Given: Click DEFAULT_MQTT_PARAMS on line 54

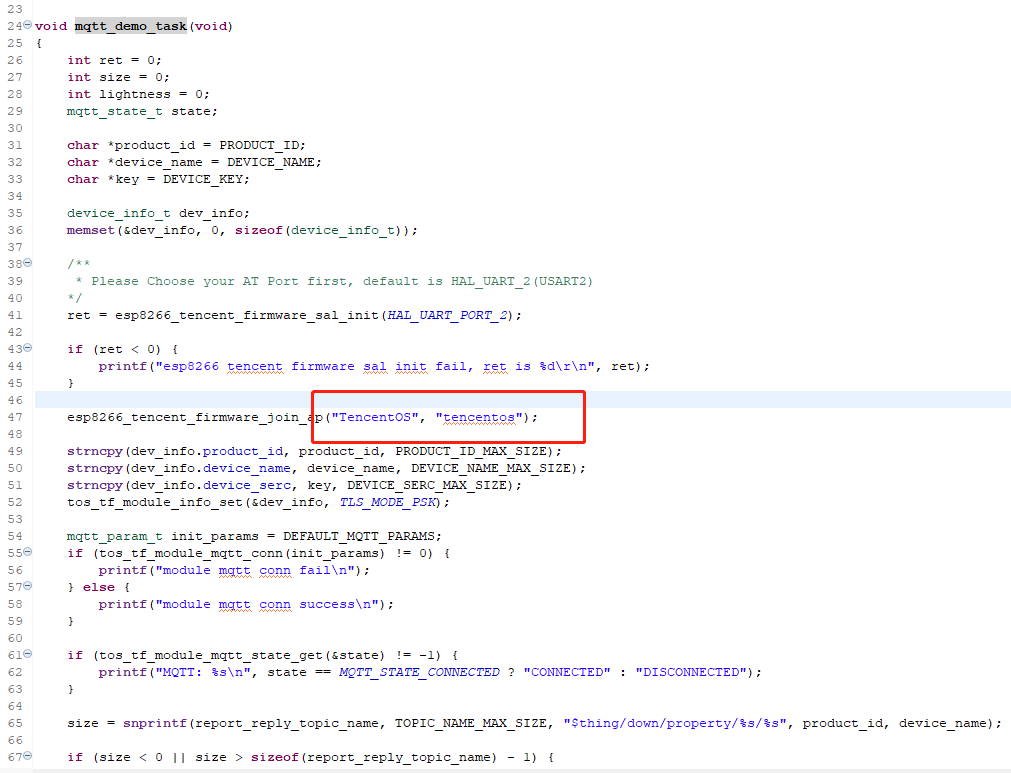Looking at the screenshot, I should point(359,536).
